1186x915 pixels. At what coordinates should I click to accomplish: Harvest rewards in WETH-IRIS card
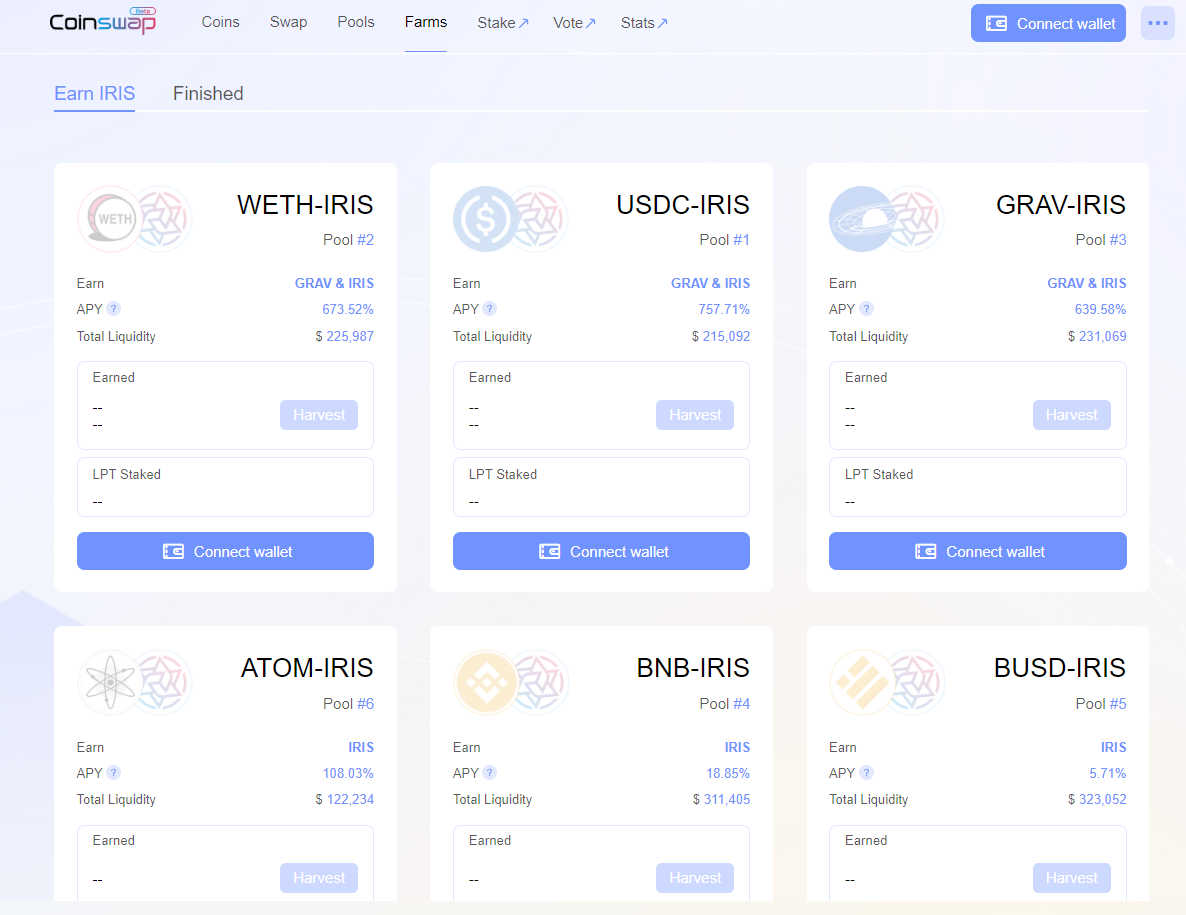pos(318,414)
